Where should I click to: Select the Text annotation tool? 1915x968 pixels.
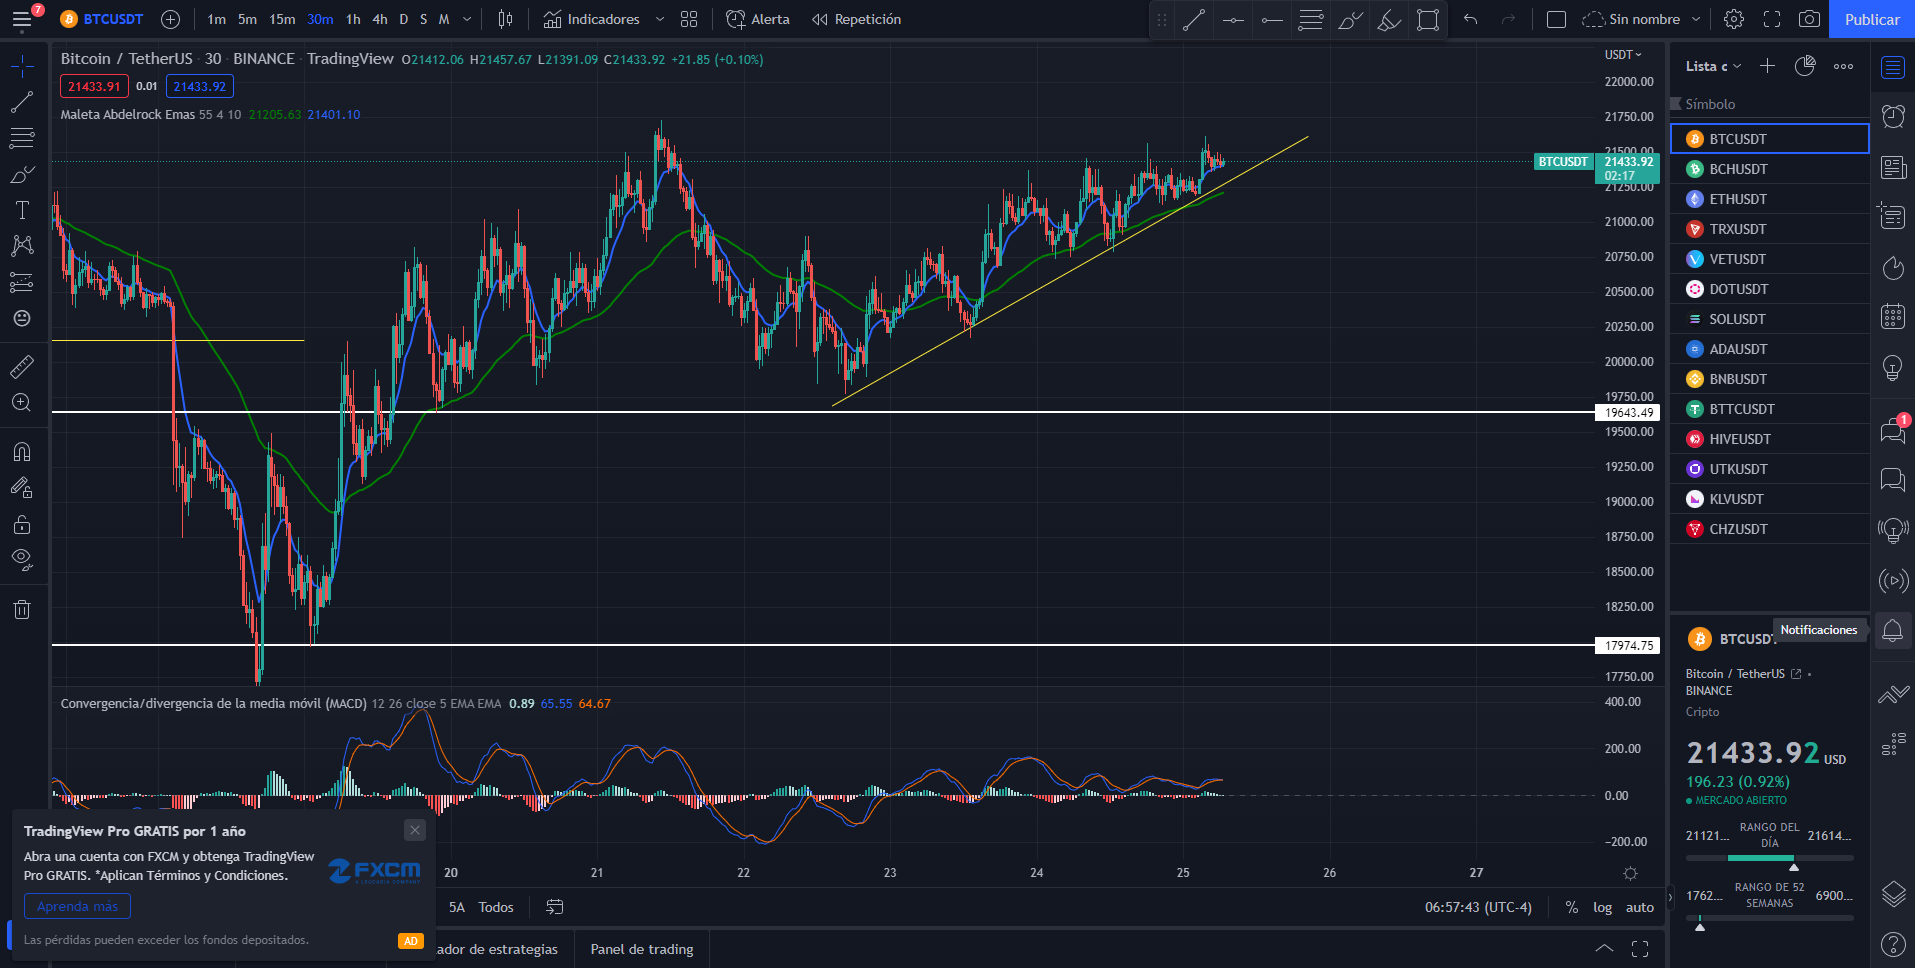(x=22, y=210)
